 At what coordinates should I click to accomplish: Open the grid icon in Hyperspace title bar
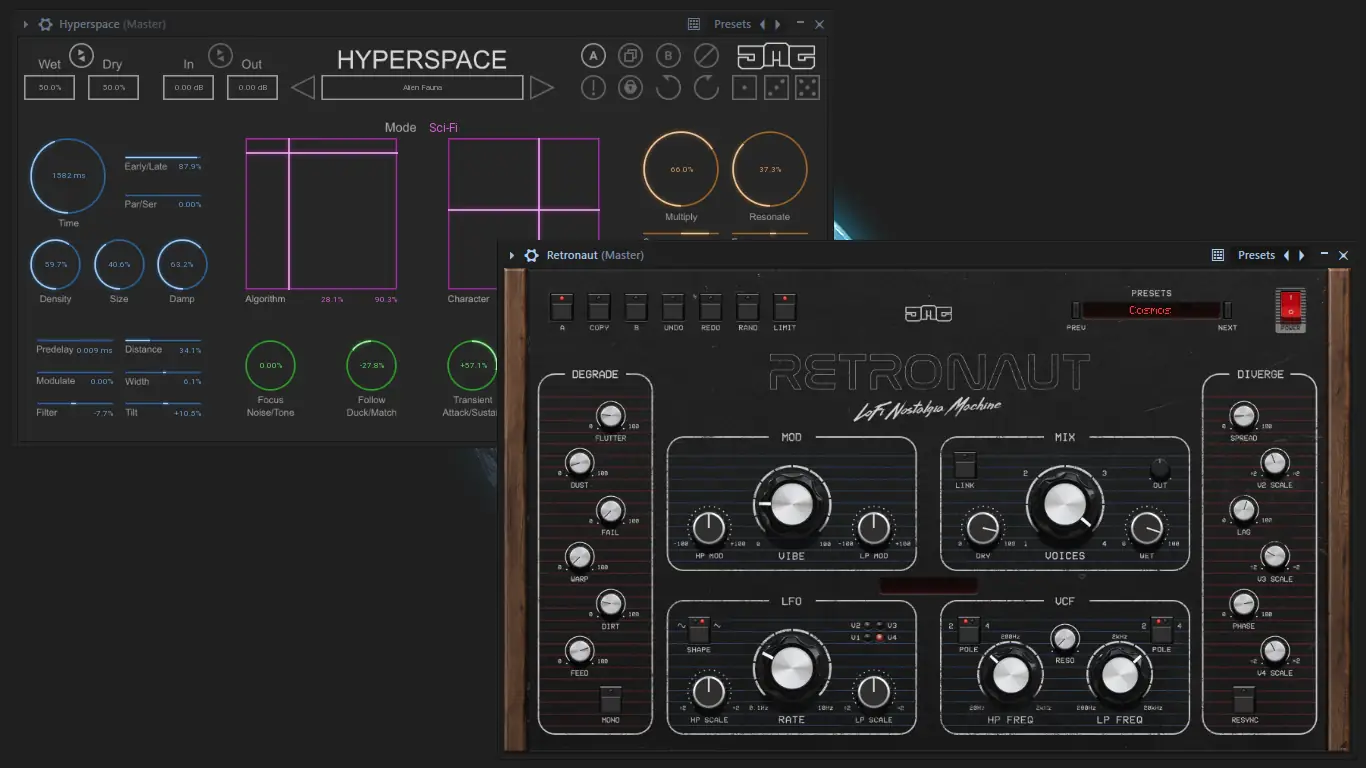point(694,24)
